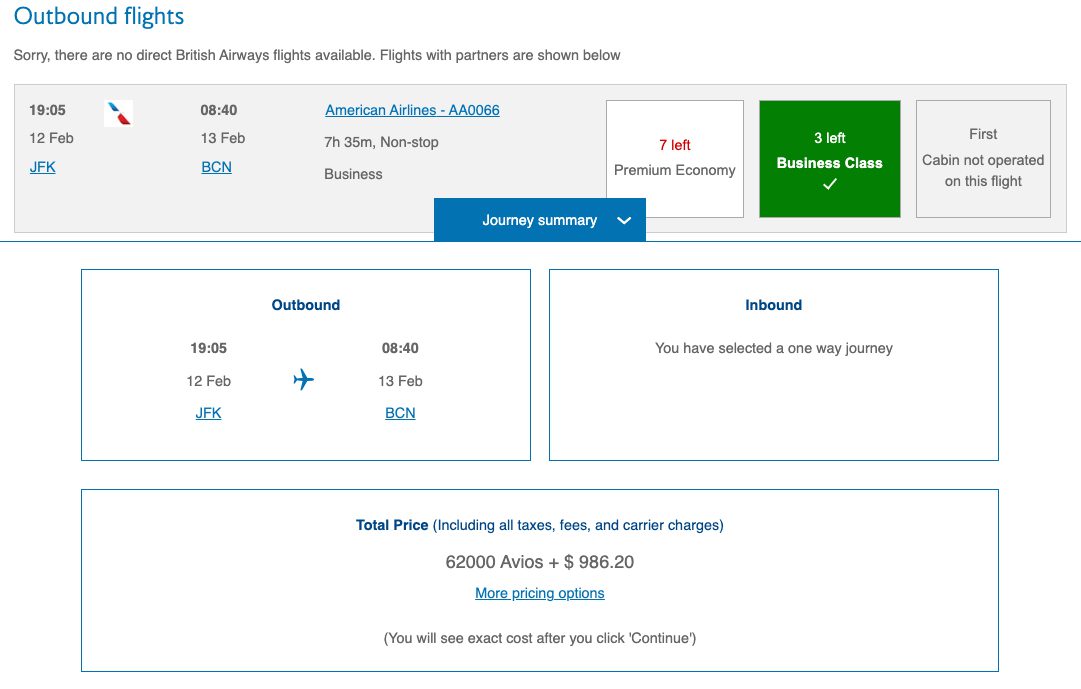Click the JFK airport link in the flight row

42,167
